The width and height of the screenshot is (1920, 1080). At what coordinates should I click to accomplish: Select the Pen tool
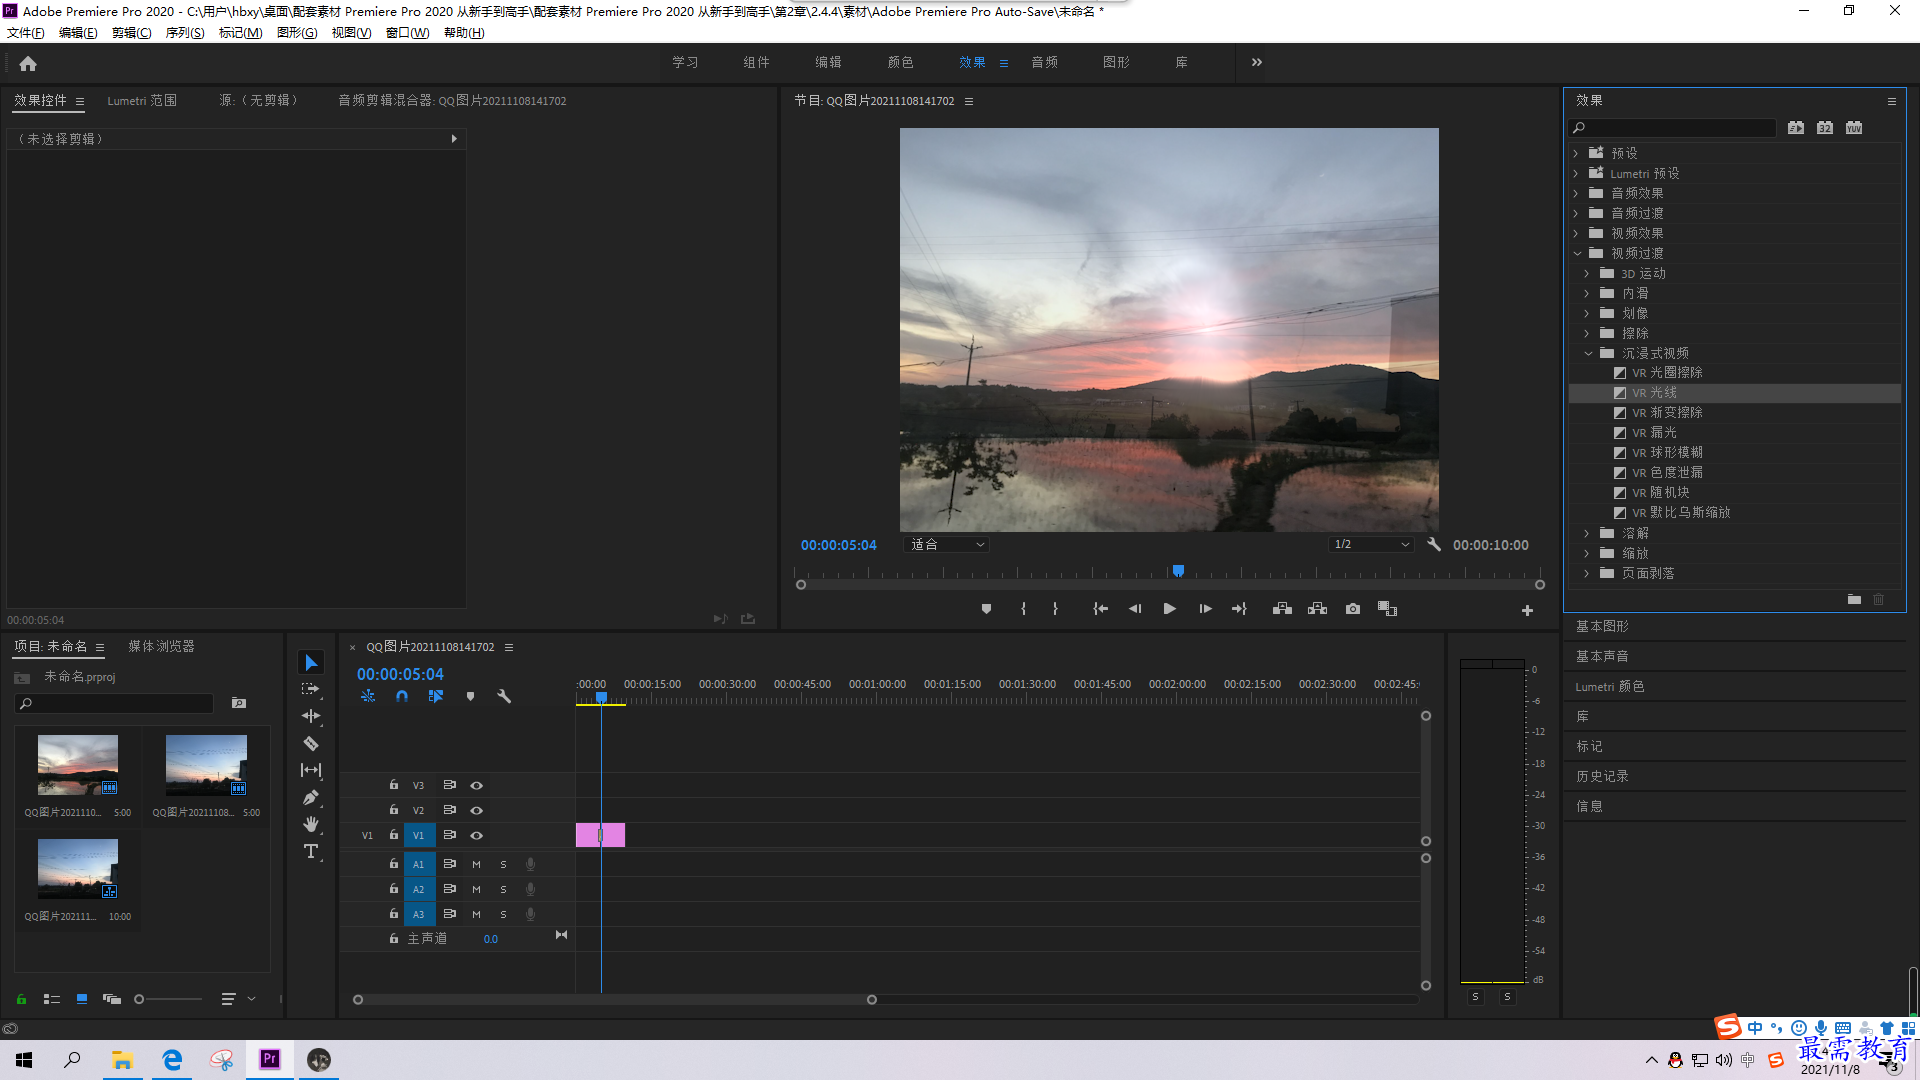tap(311, 797)
